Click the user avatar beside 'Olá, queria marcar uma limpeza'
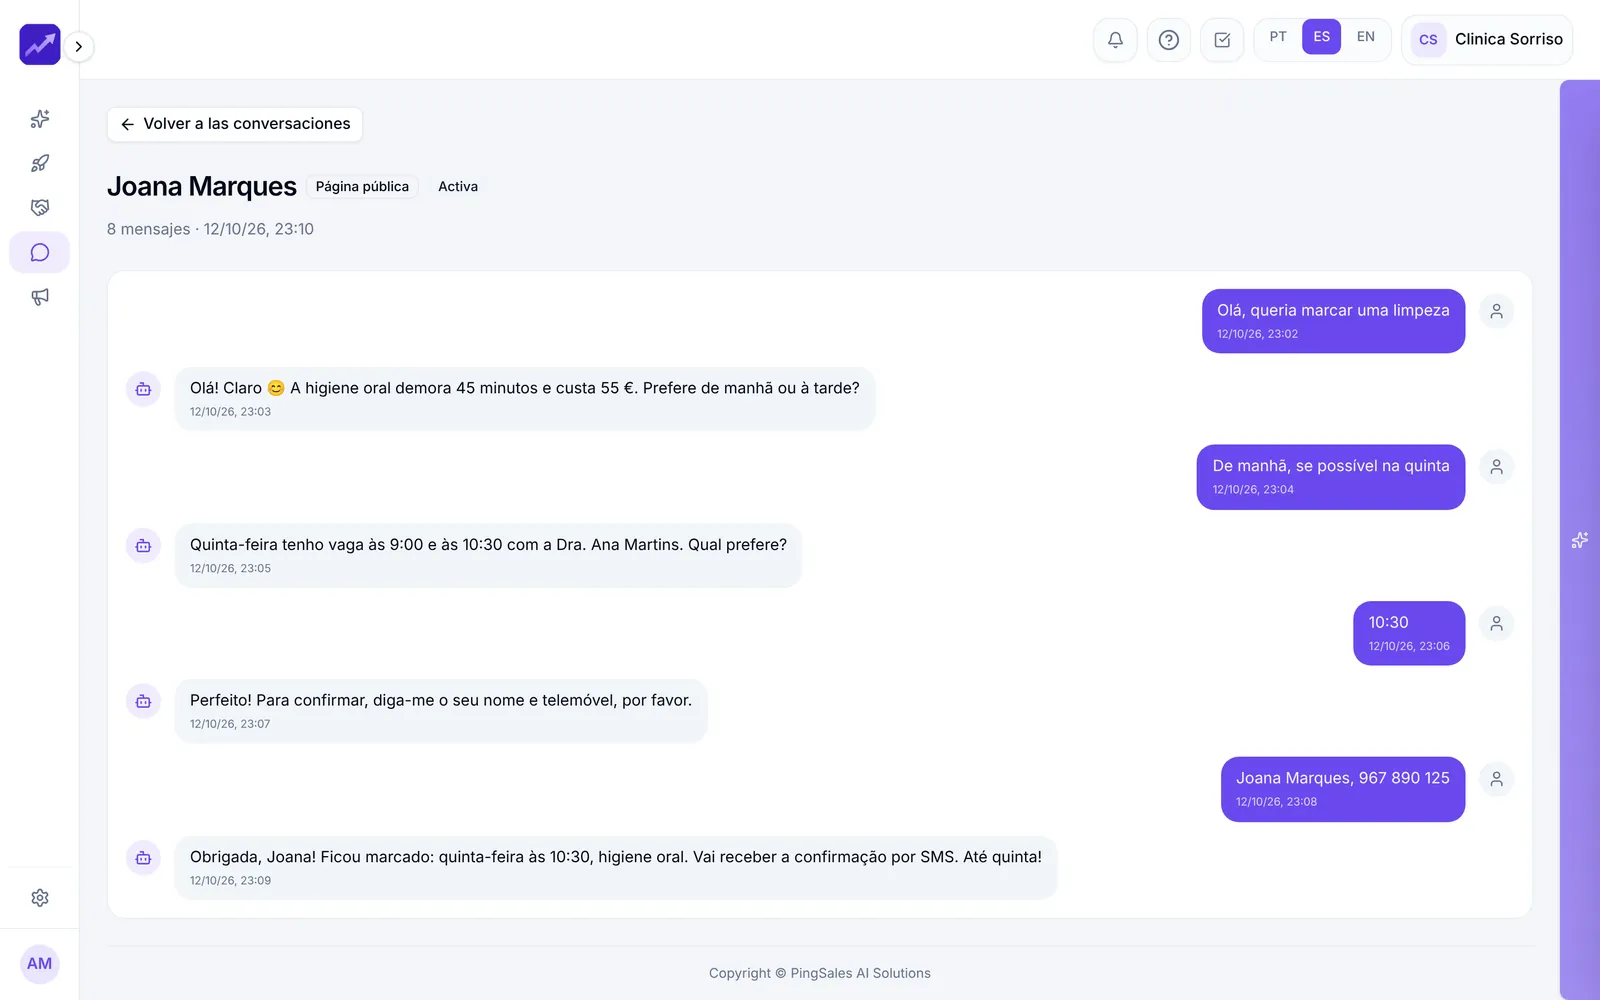This screenshot has height=1000, width=1600. [1496, 312]
